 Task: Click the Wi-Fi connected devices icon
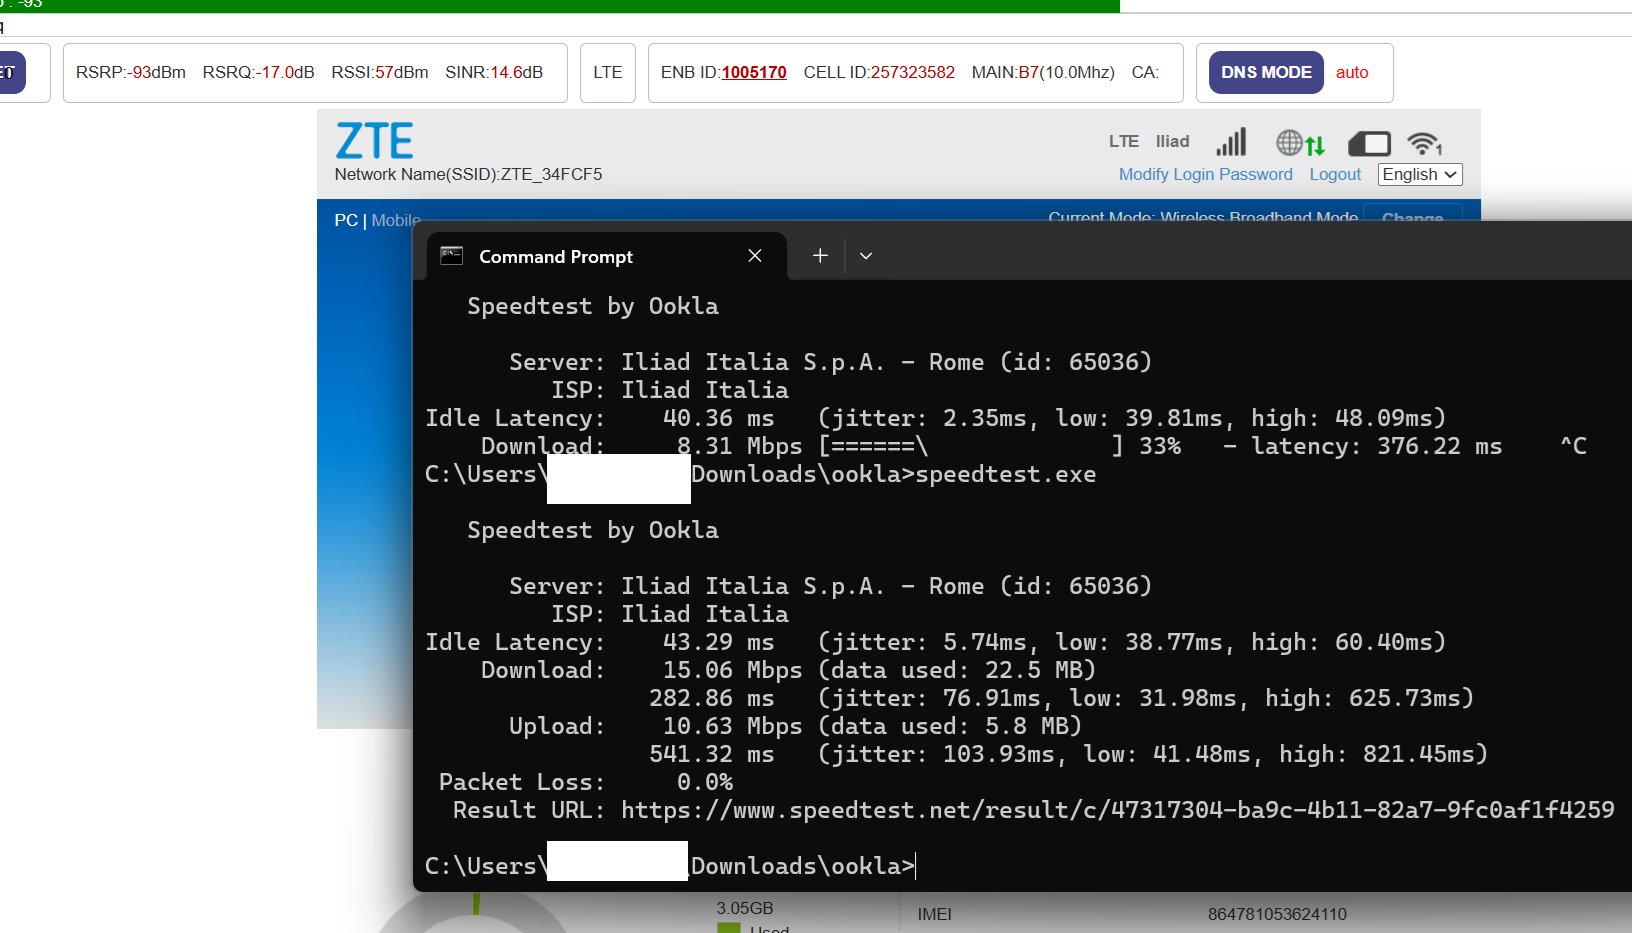tap(1424, 144)
